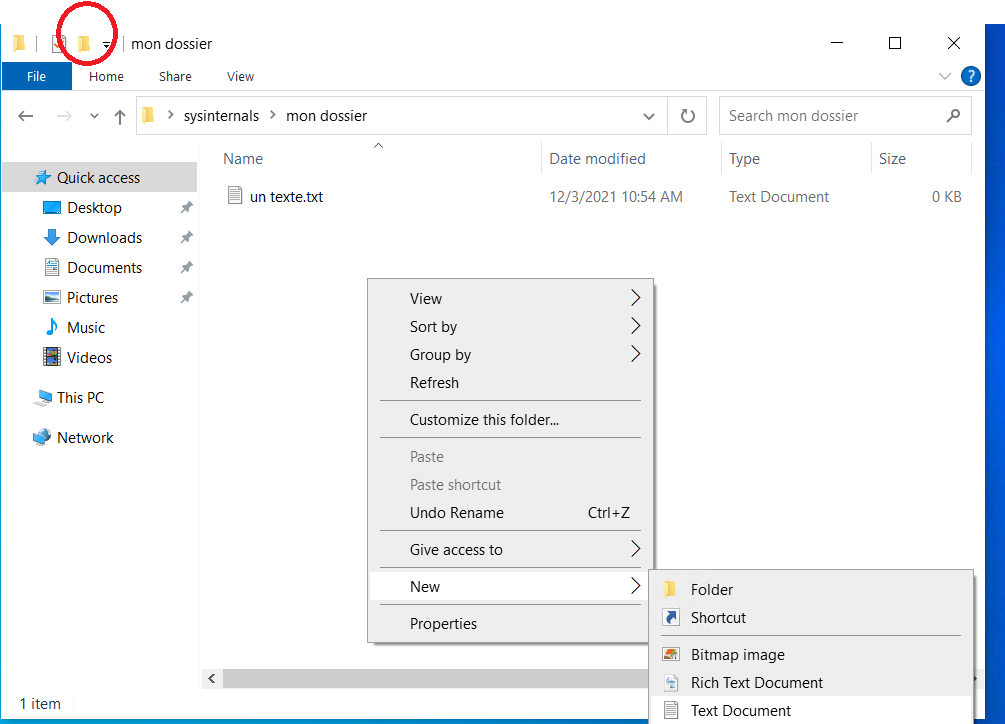
Task: Open the Home ribbon tab
Action: tap(106, 76)
